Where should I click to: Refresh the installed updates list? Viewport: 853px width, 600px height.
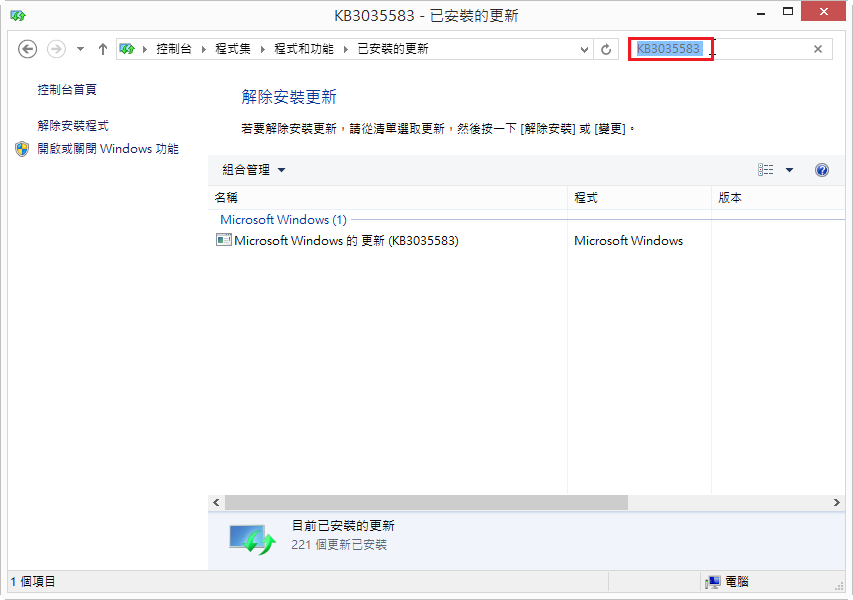coord(606,50)
